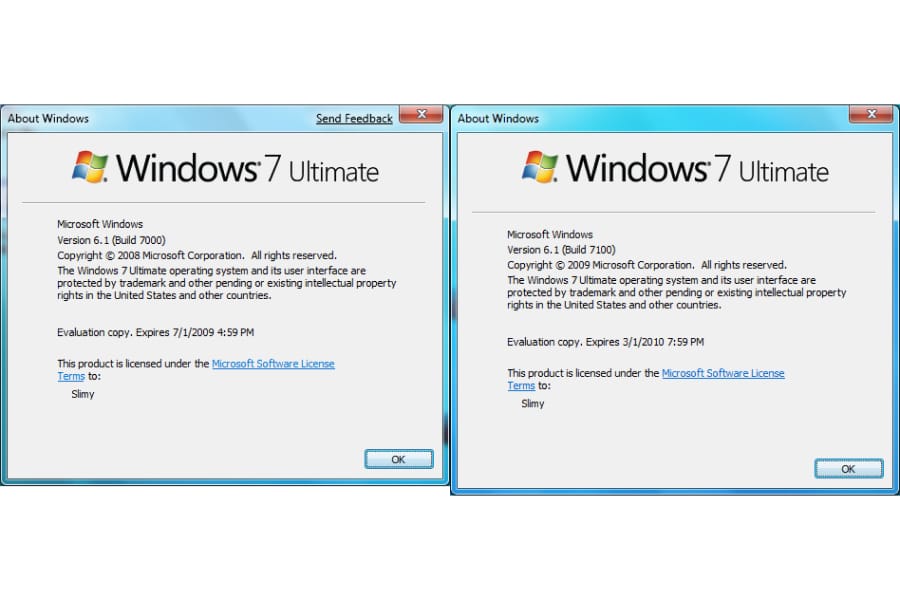Click OK in the Build 7100 dialog
The image size is (900, 600).
849,469
